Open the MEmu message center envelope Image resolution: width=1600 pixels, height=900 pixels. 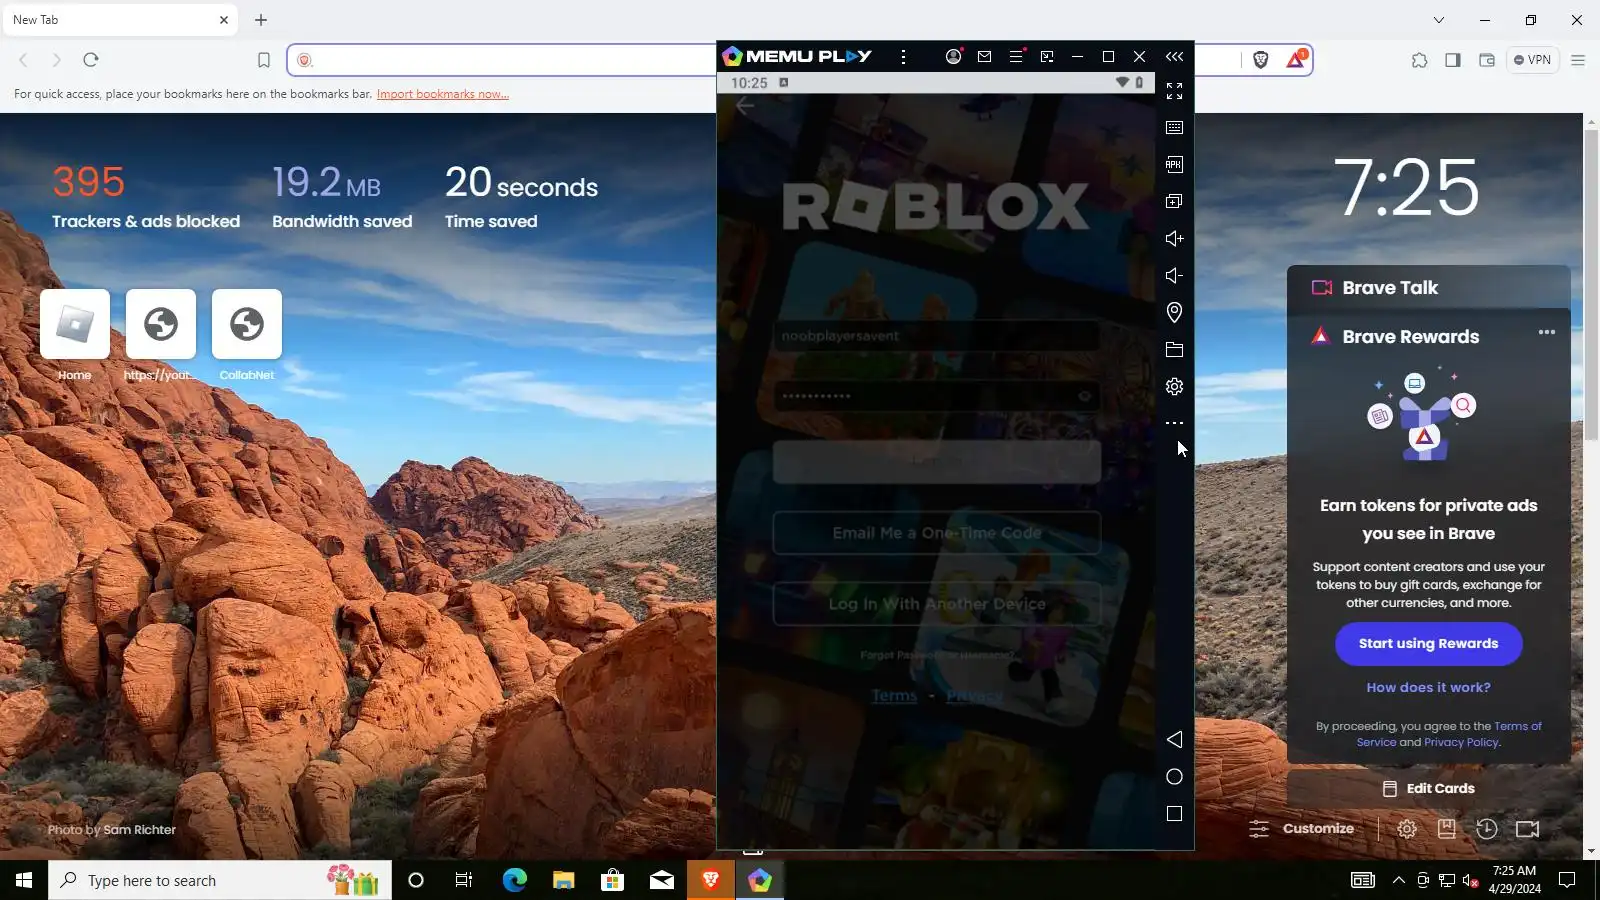984,57
